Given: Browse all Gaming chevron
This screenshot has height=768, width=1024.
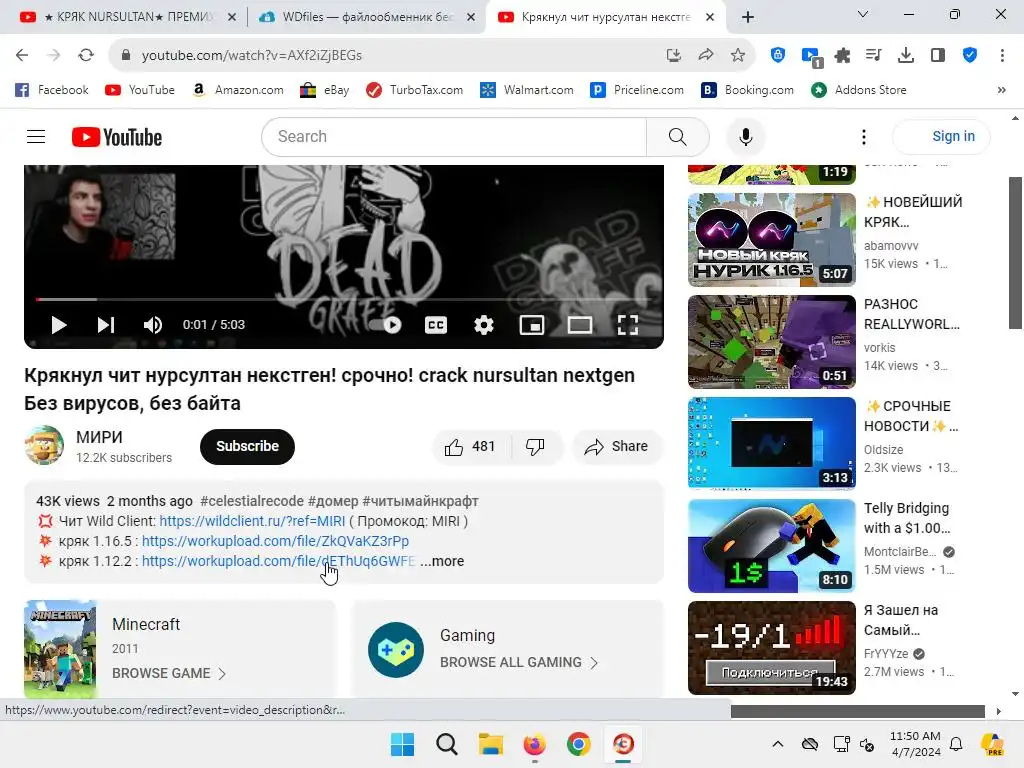Looking at the screenshot, I should click(x=594, y=663).
